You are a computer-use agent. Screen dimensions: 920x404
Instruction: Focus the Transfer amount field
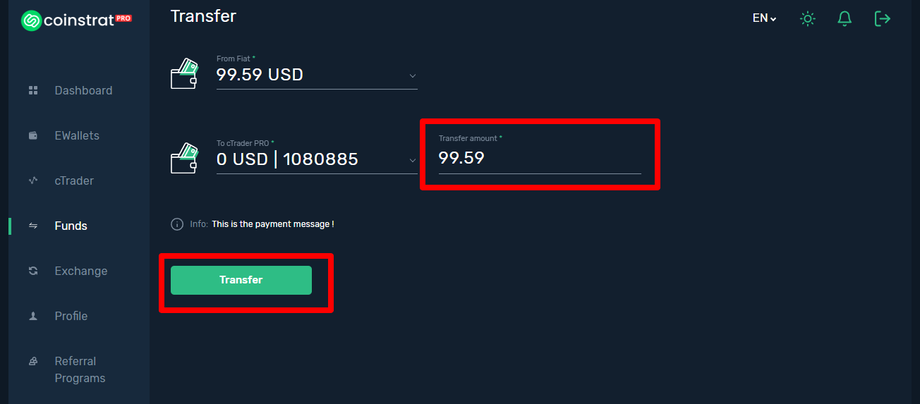(539, 158)
